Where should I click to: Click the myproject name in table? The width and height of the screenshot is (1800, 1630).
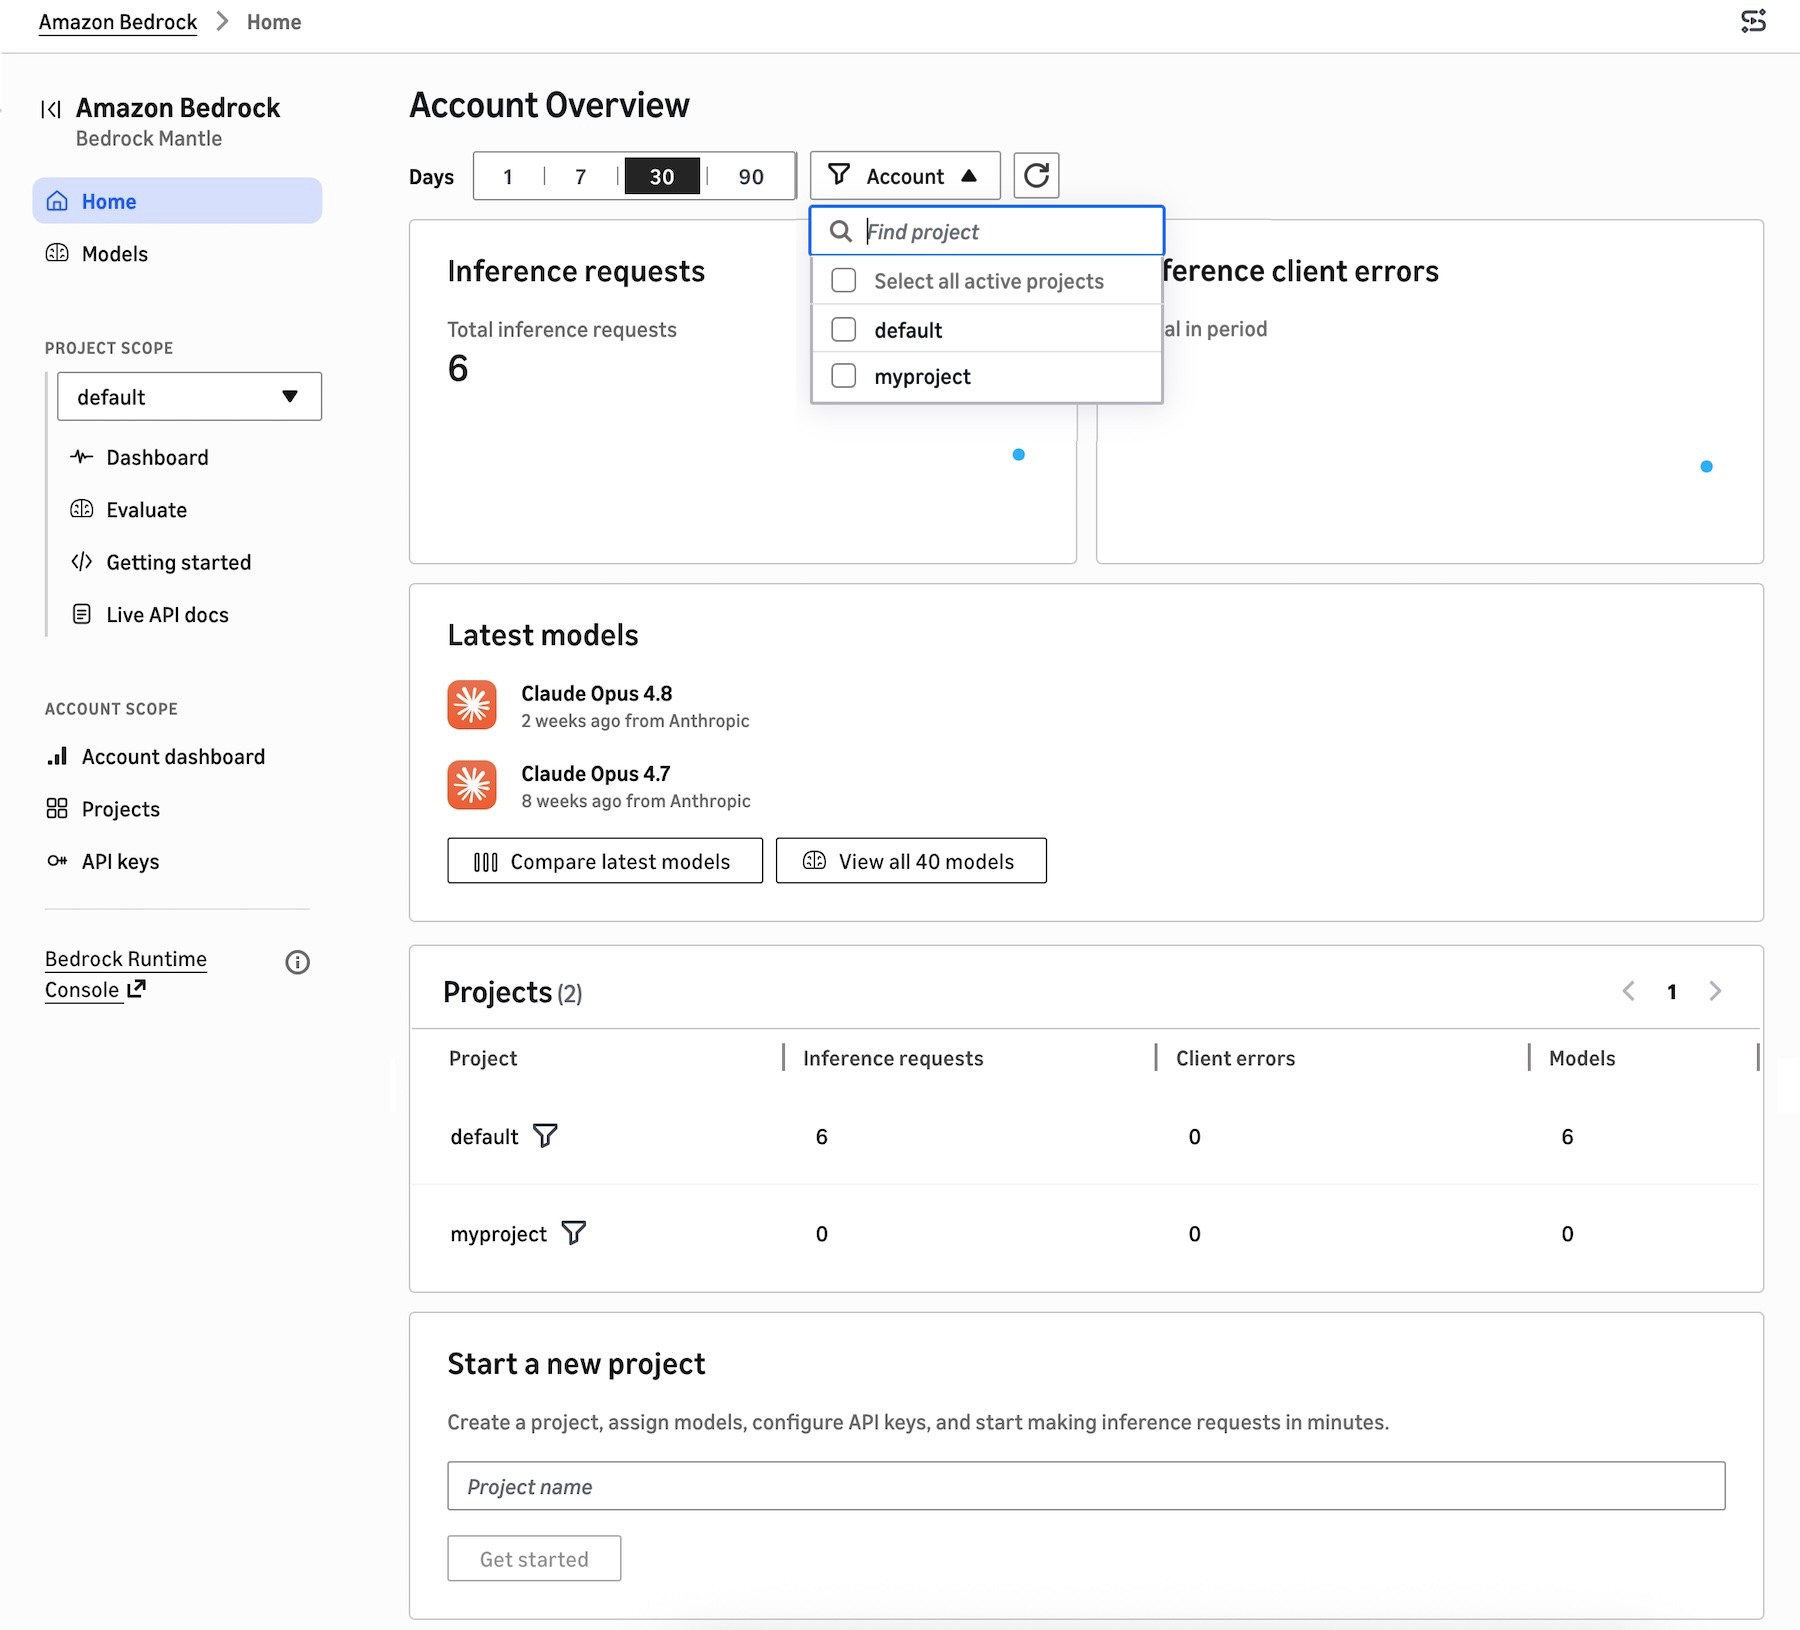(498, 1233)
